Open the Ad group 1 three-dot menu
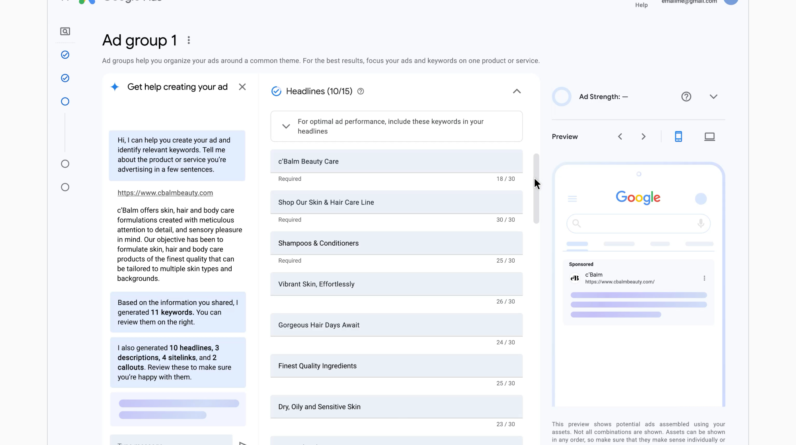This screenshot has width=796, height=445. 189,41
